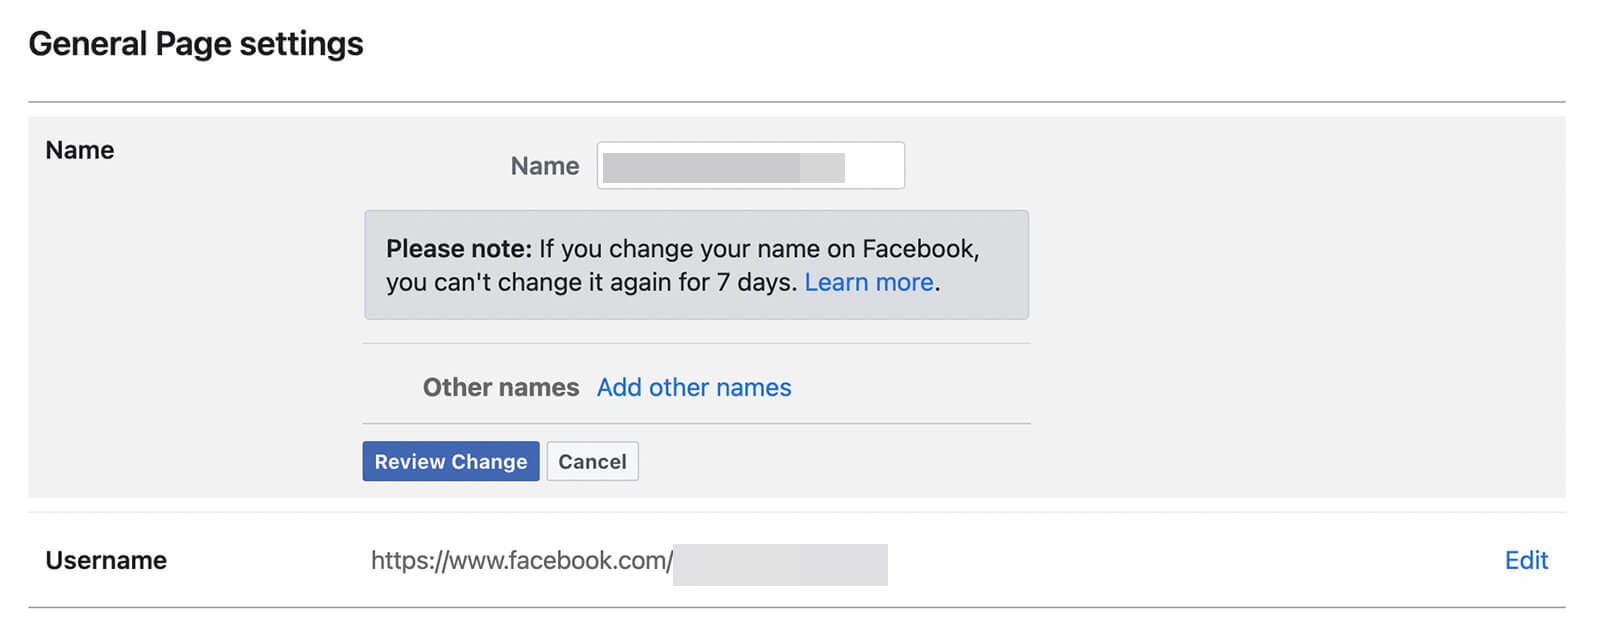The image size is (1600, 640).
Task: Focus the Name field label
Action: 545,166
